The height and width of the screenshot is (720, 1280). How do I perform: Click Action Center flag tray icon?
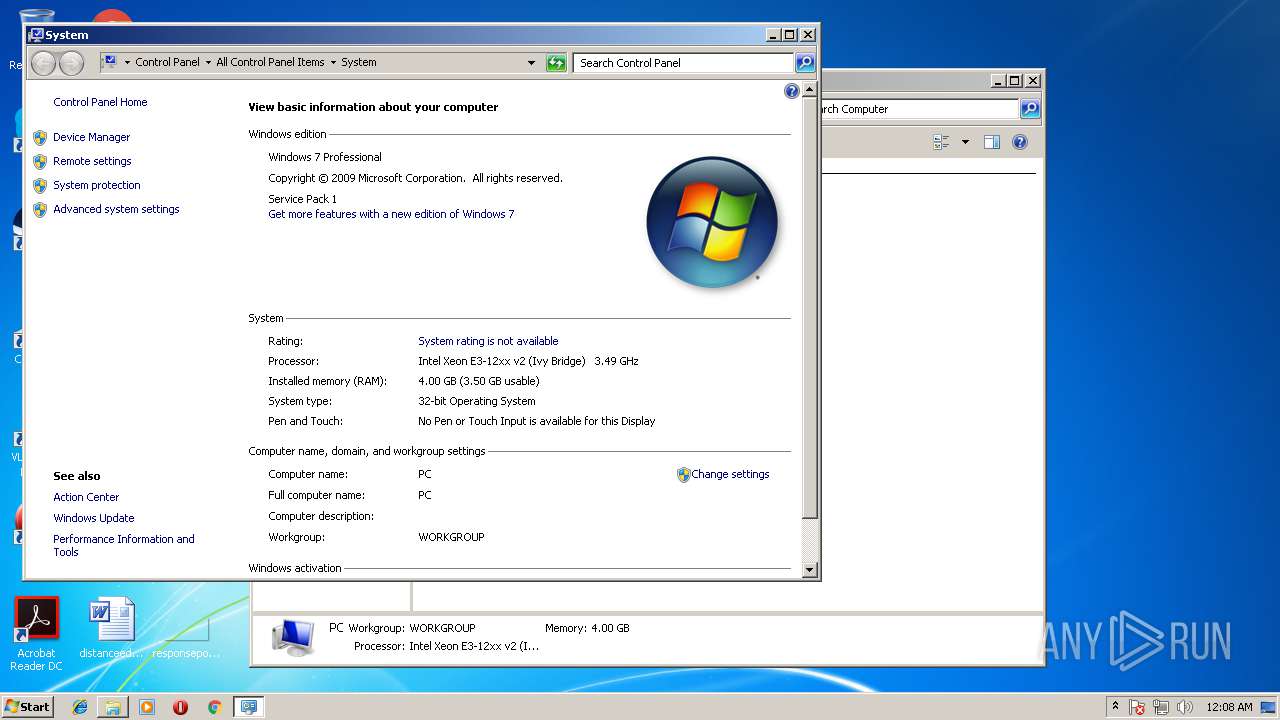1137,707
